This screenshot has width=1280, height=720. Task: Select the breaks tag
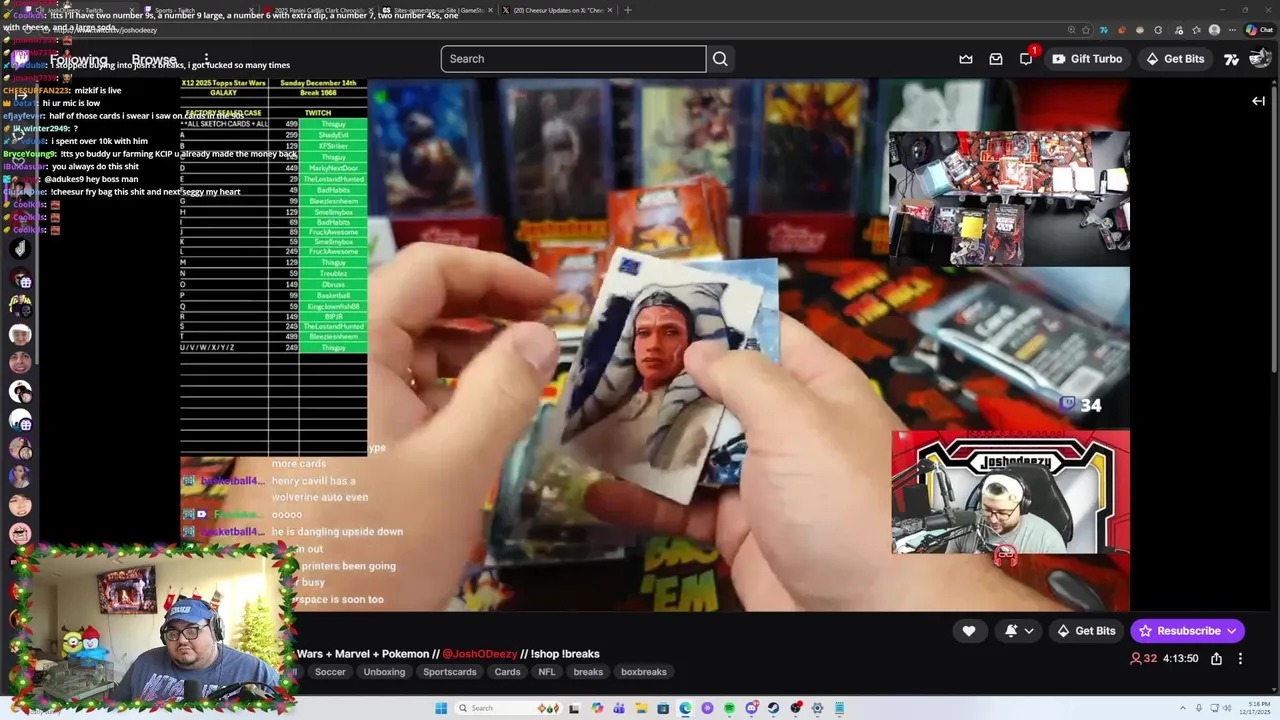pos(588,672)
